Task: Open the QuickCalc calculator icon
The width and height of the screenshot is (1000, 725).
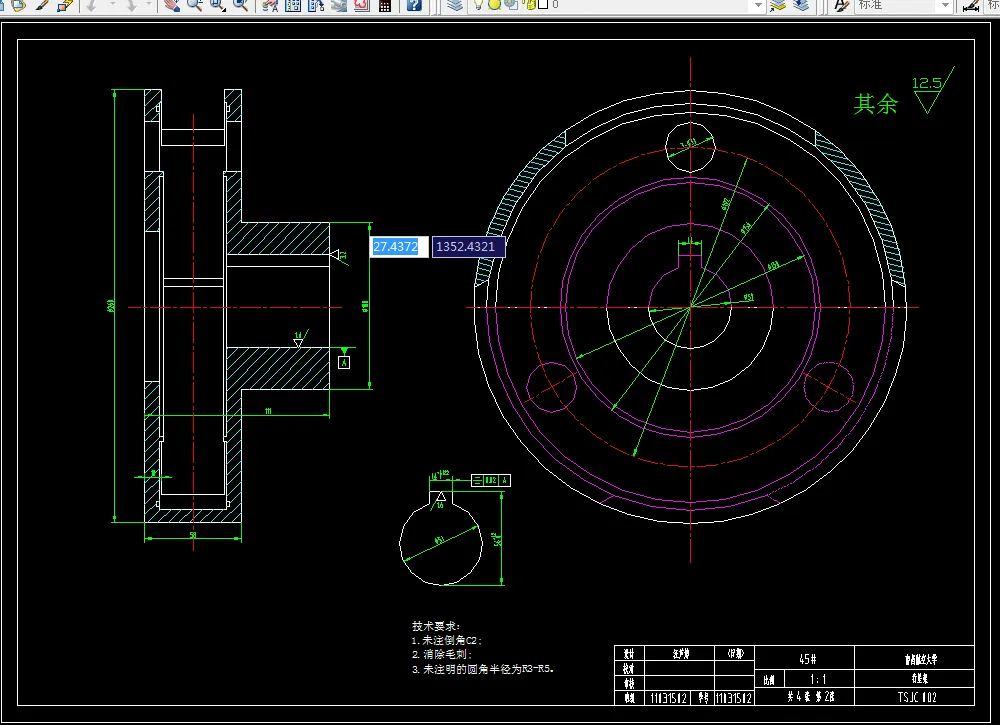Action: tap(384, 5)
